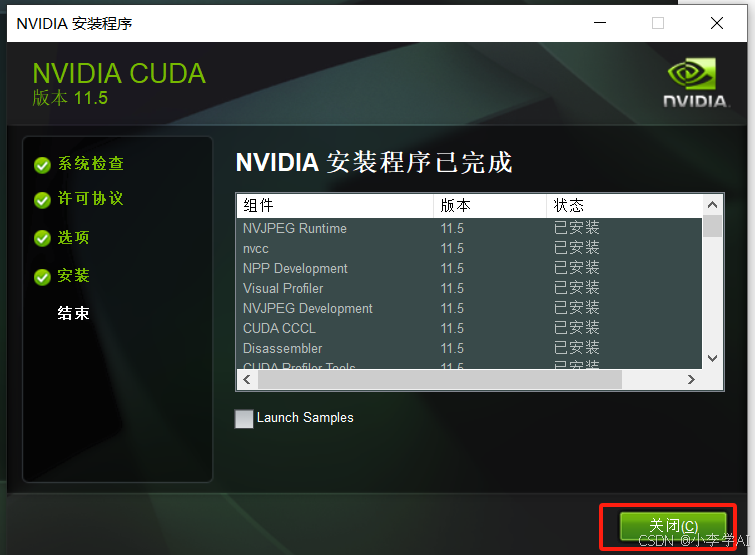Image resolution: width=755 pixels, height=555 pixels.
Task: Select the 安装 step label
Action: [x=74, y=276]
